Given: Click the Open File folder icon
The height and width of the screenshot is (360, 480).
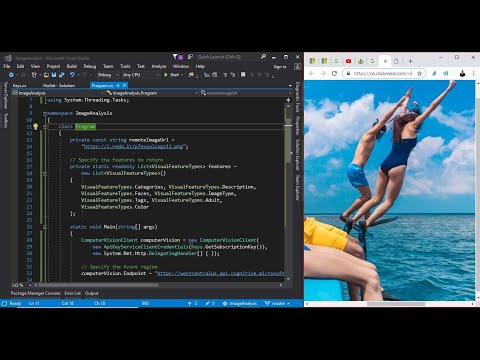Looking at the screenshot, I should click(x=46, y=75).
